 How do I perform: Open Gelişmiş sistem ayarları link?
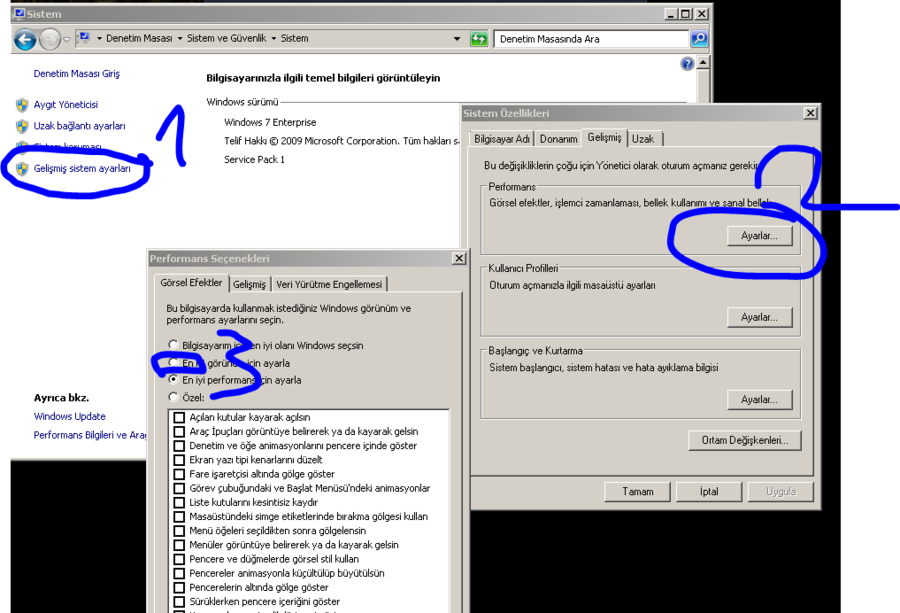click(82, 169)
